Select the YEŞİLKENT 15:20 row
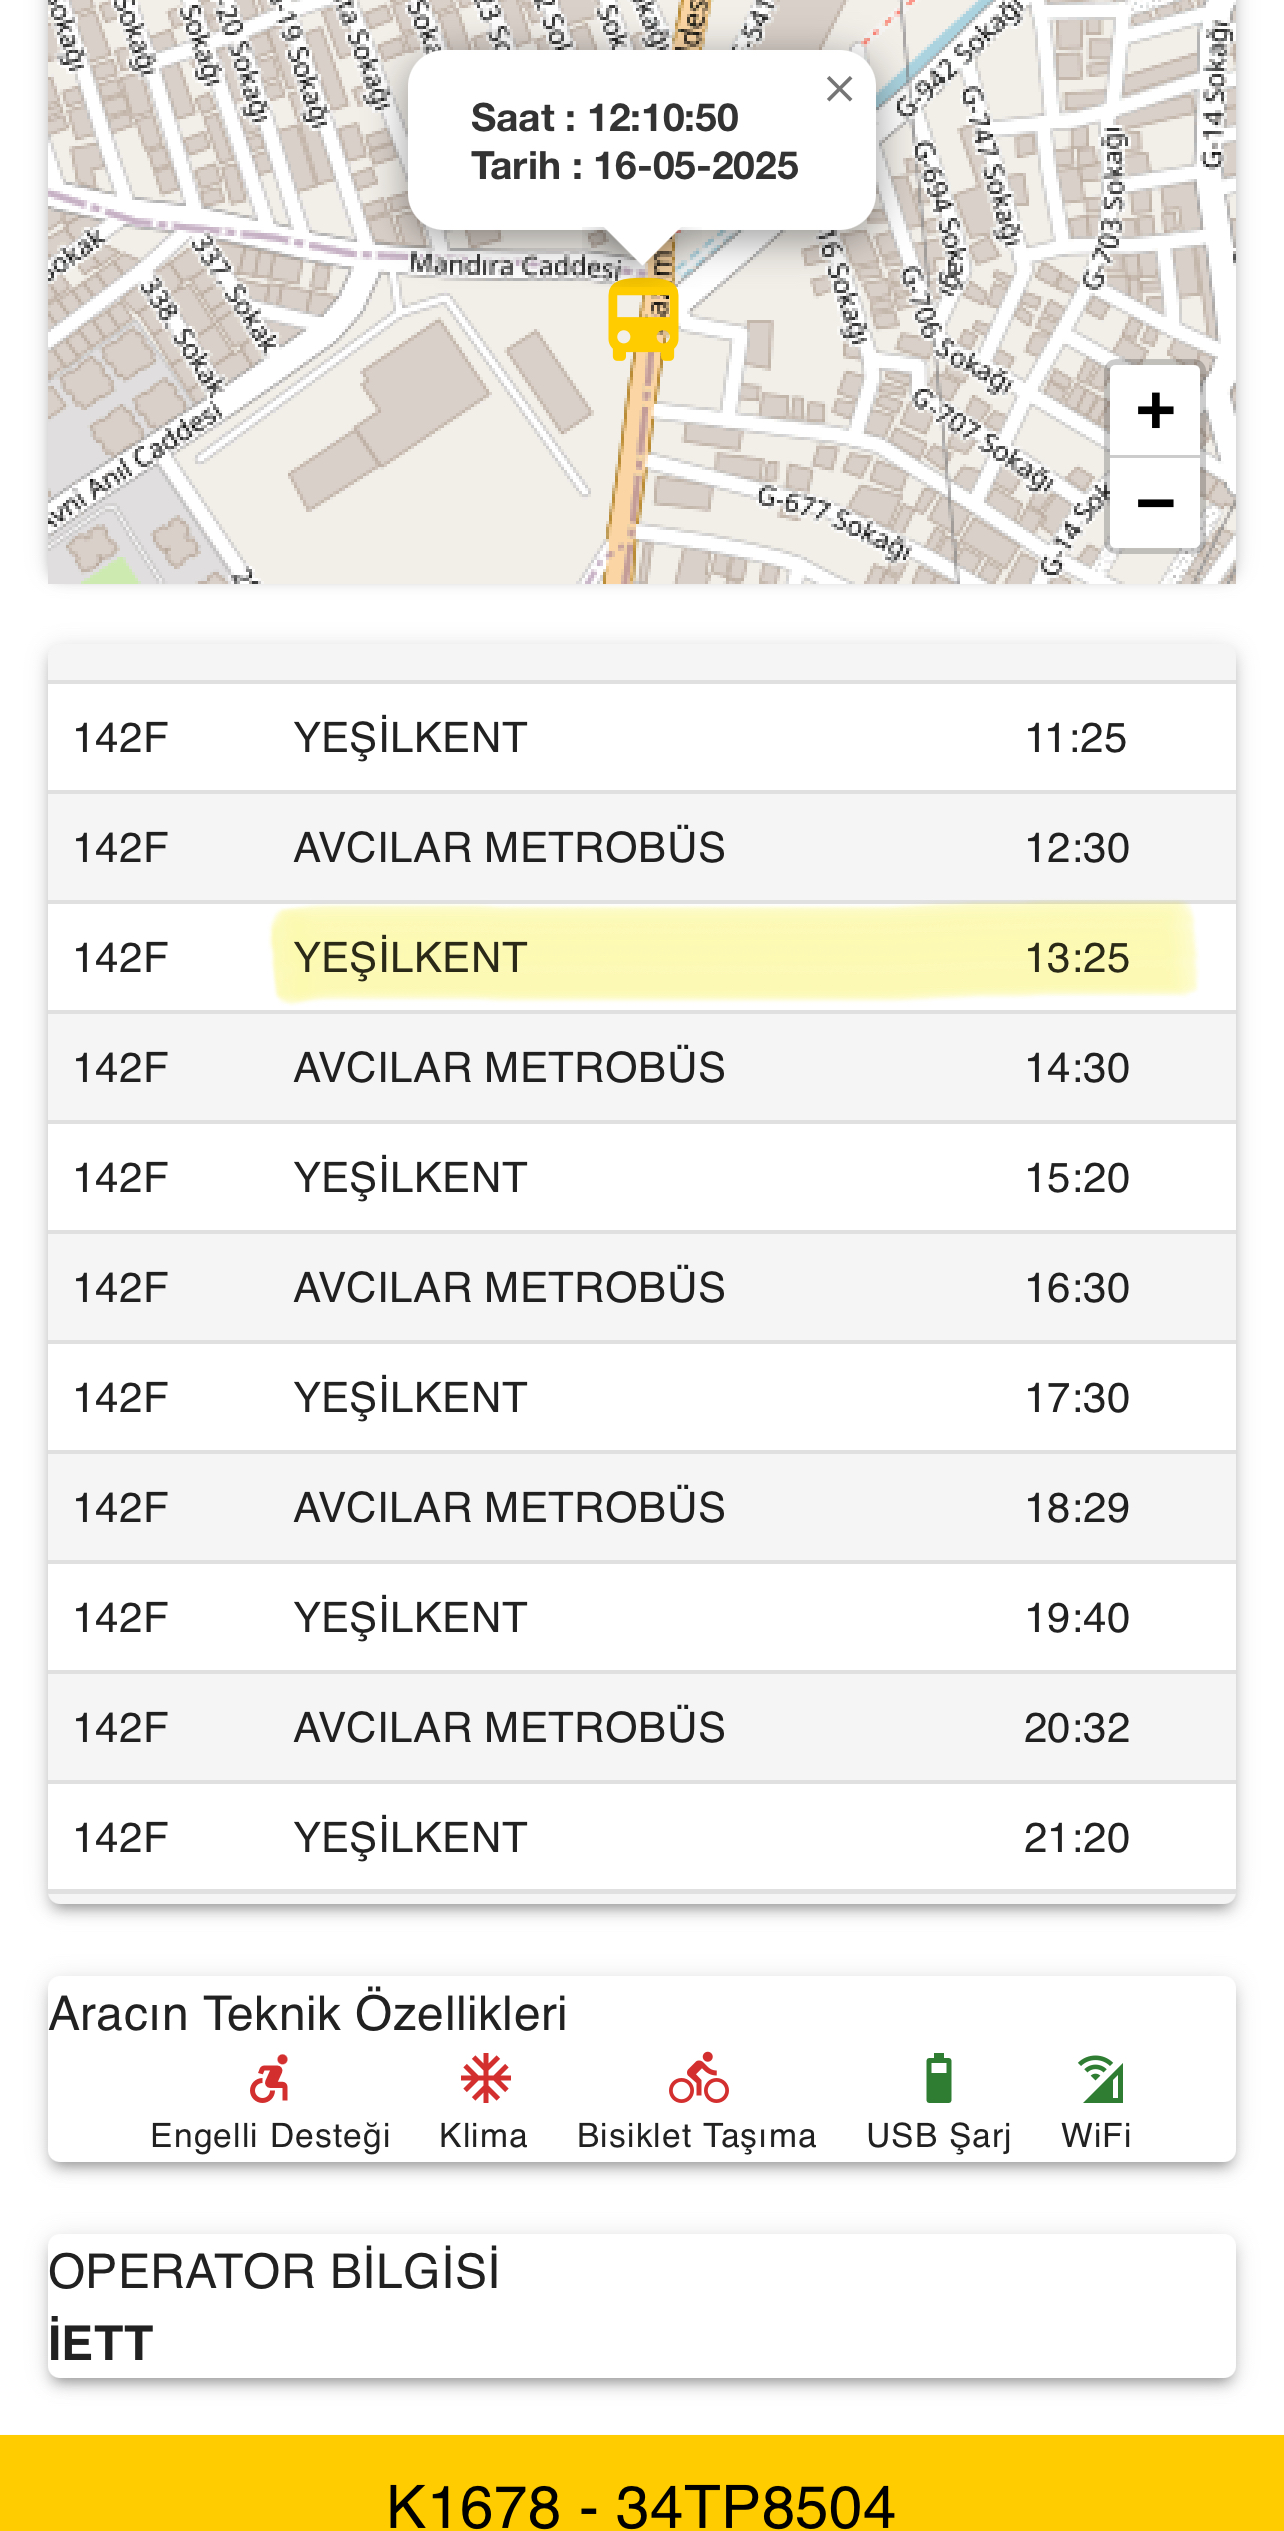Image resolution: width=1284 pixels, height=2531 pixels. pyautogui.click(x=642, y=1178)
